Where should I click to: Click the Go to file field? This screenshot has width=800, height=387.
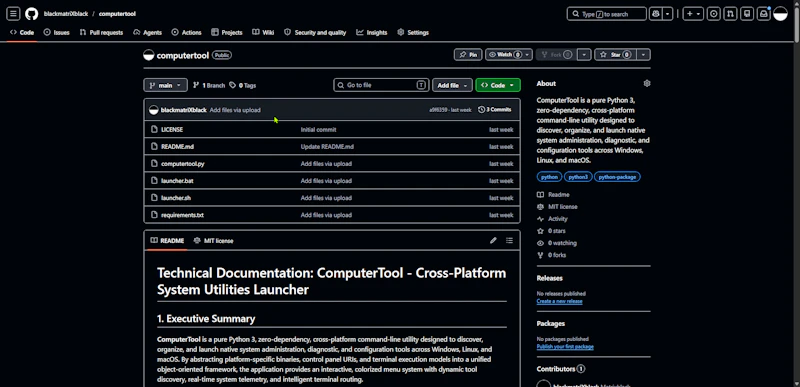(x=381, y=85)
